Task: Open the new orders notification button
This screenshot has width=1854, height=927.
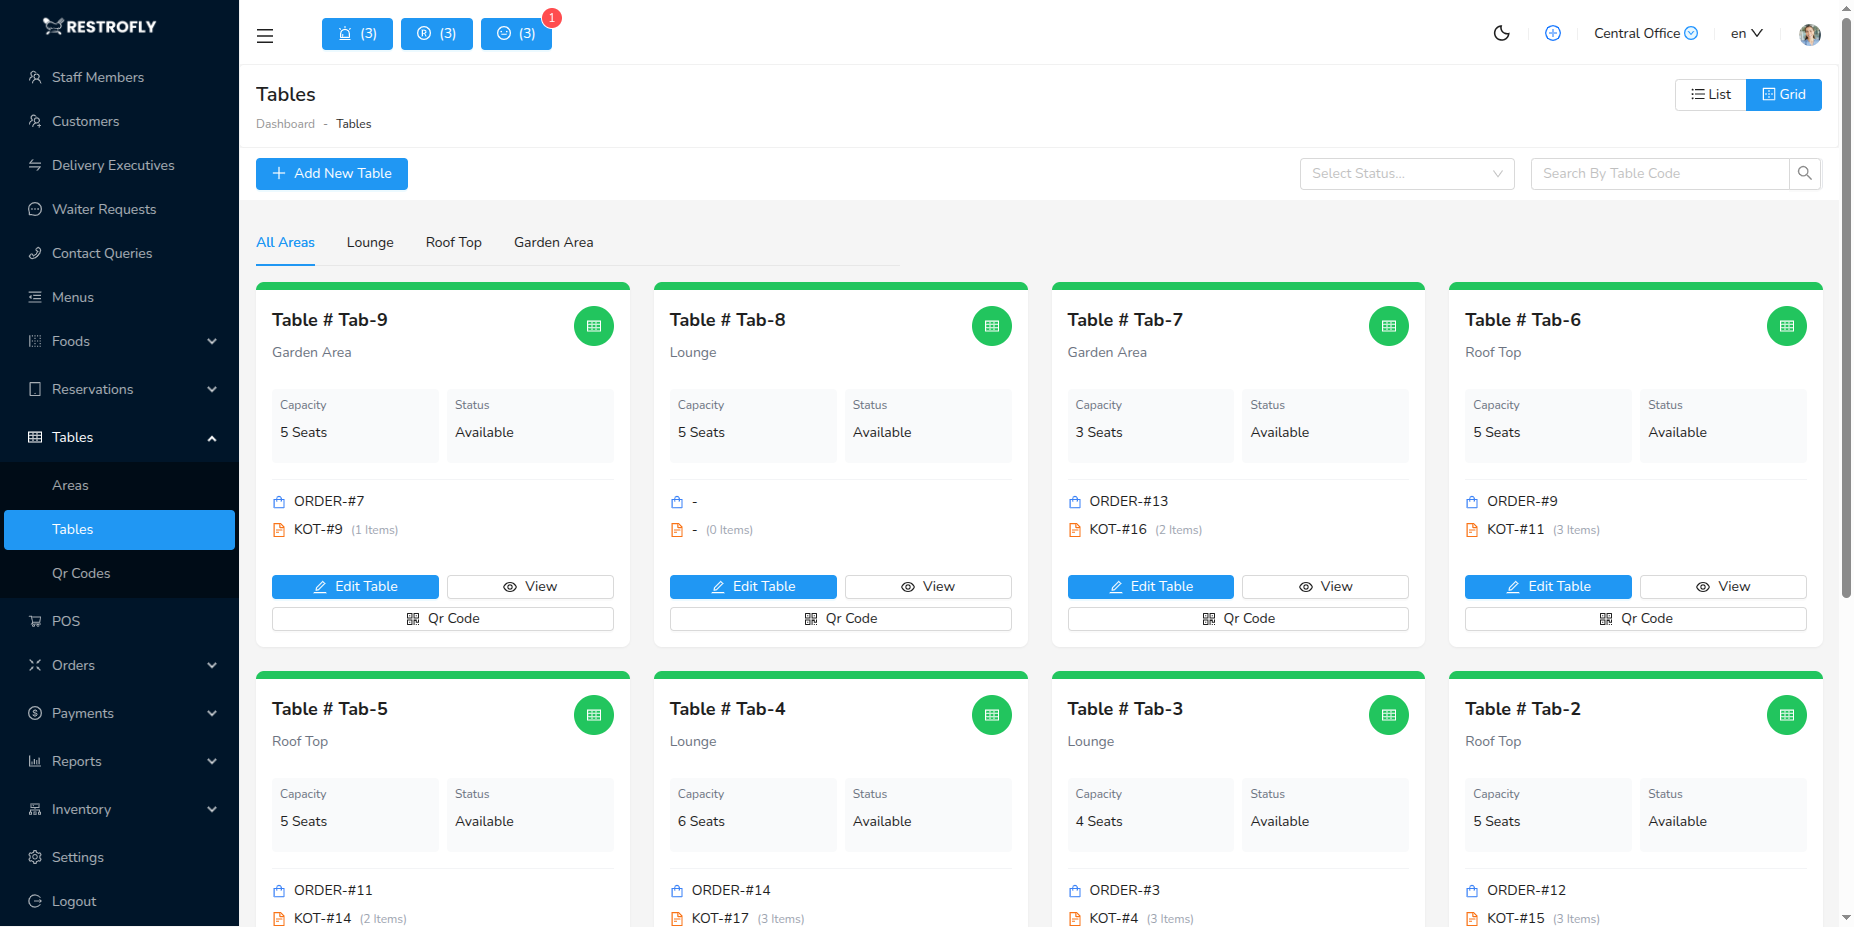Action: tap(357, 33)
